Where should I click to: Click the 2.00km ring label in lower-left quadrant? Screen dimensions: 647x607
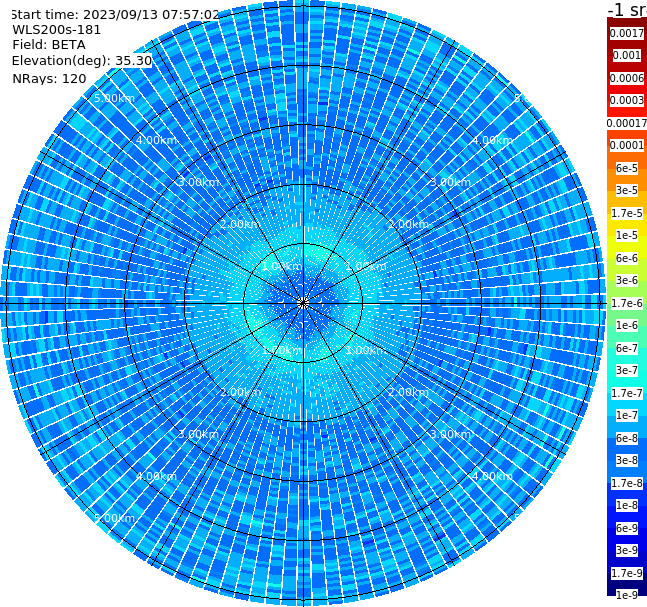click(x=241, y=392)
